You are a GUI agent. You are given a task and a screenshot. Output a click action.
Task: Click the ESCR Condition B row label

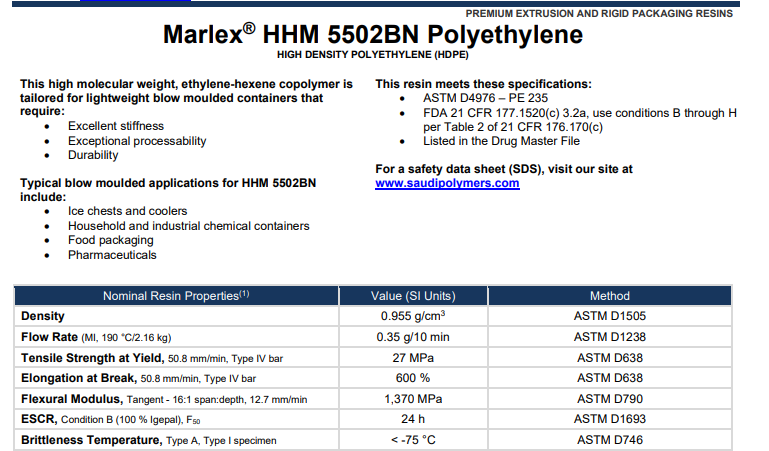(x=110, y=420)
